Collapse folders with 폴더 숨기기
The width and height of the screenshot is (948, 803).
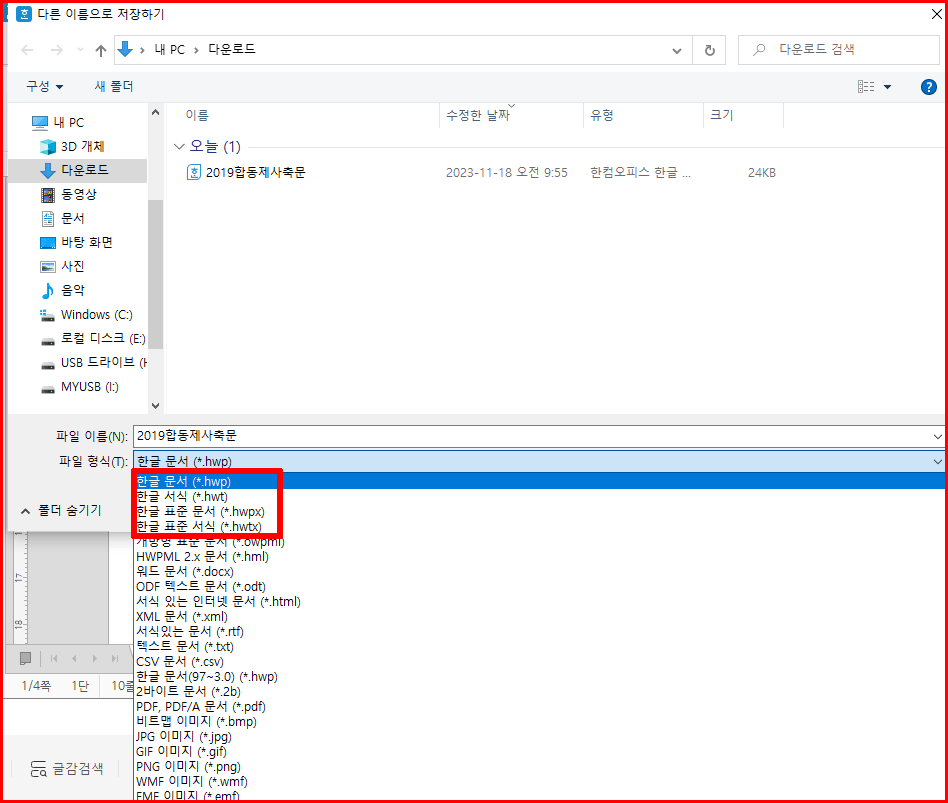point(61,511)
